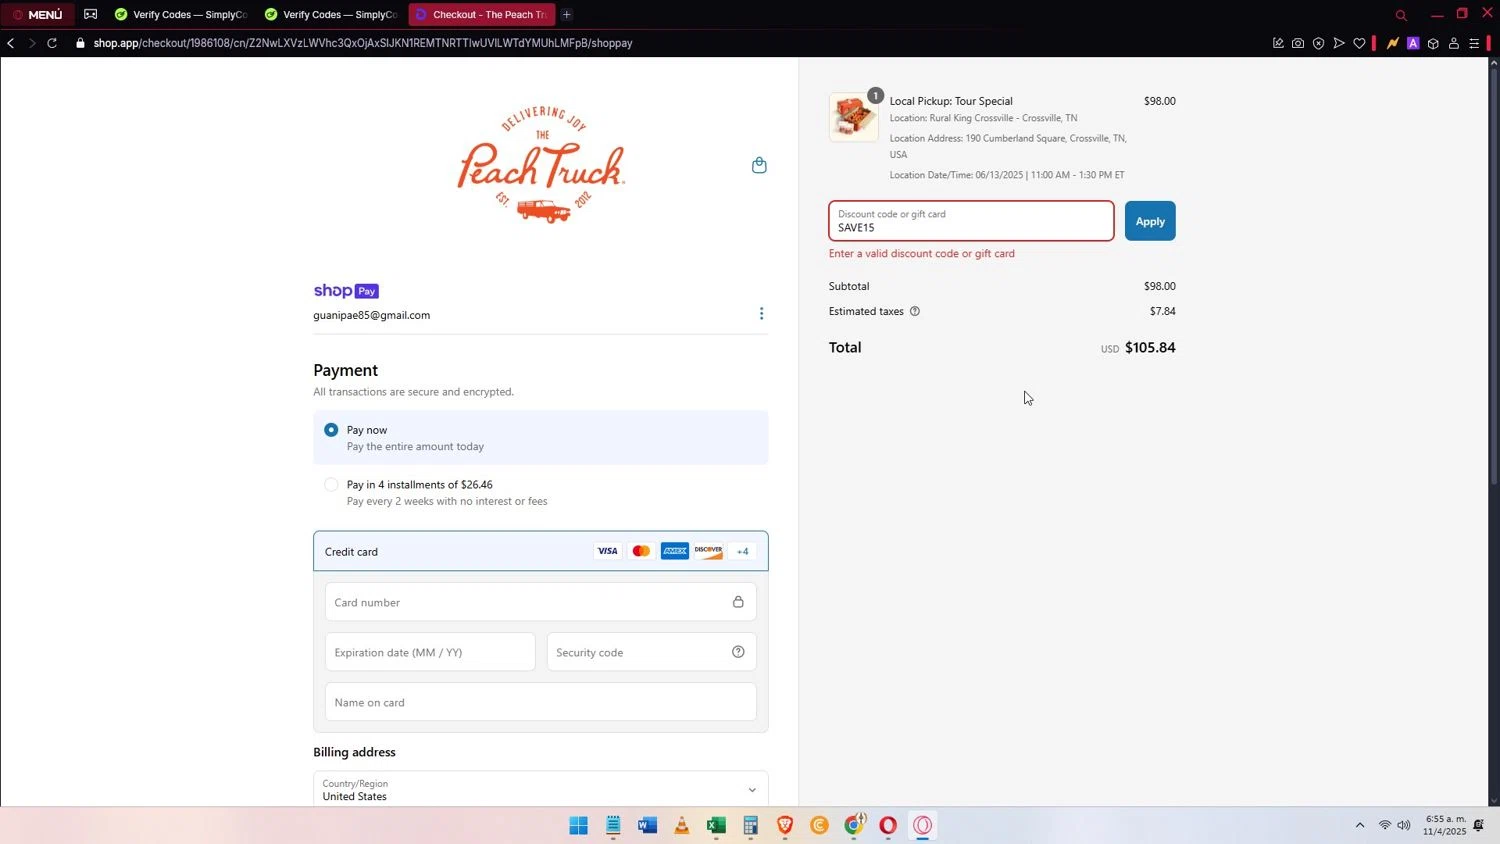Open Notepad from the taskbar
The image size is (1500, 844).
[613, 826]
